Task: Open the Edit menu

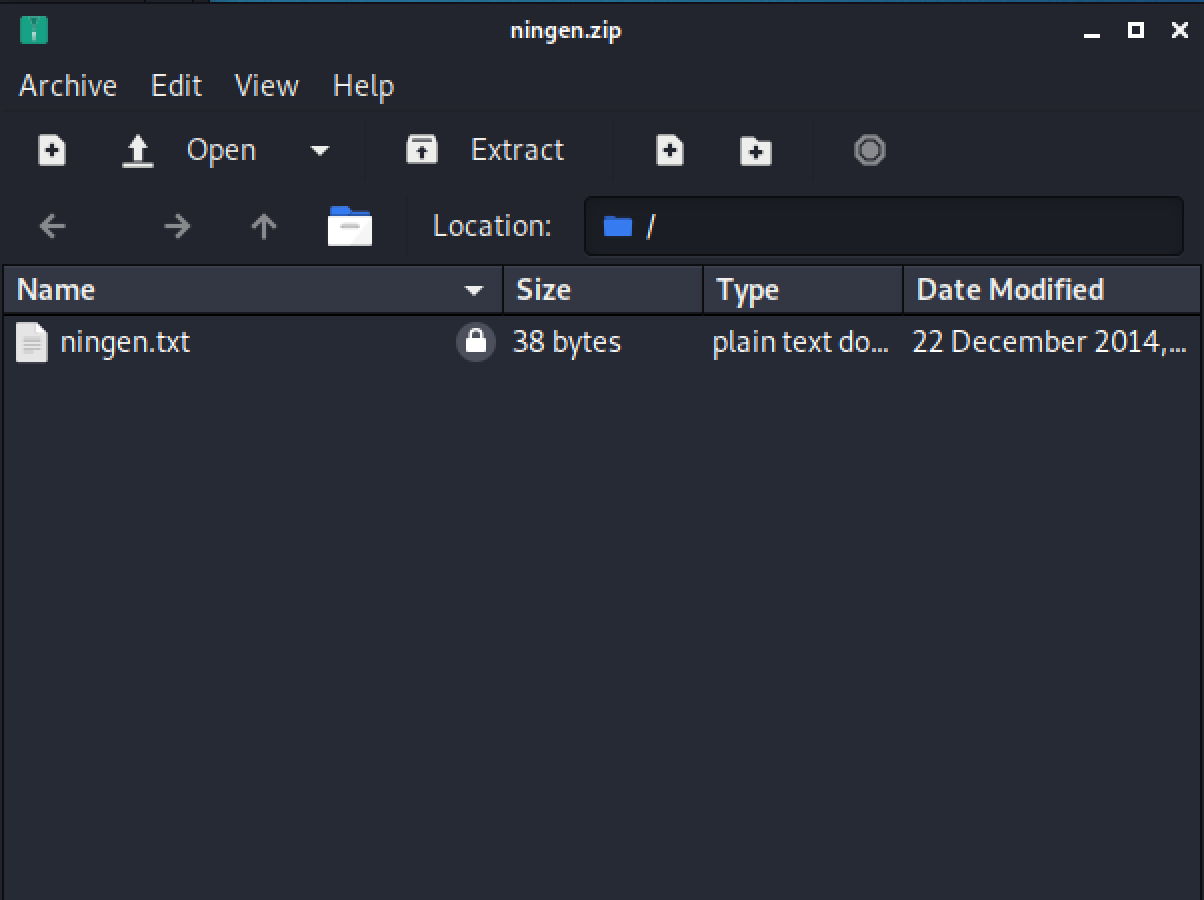Action: tap(176, 86)
